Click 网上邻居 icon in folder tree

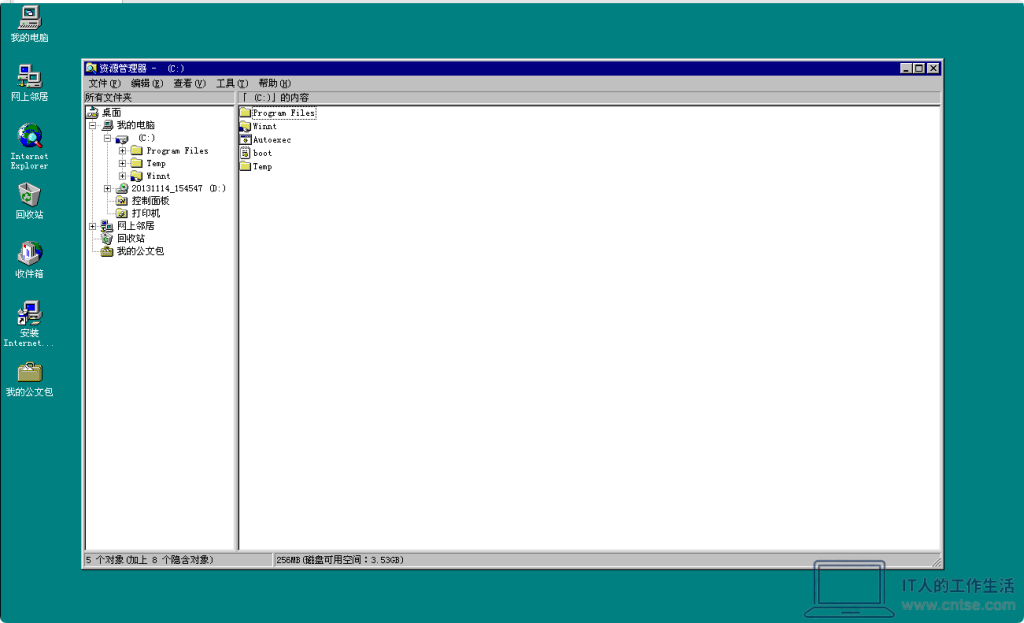(x=107, y=226)
